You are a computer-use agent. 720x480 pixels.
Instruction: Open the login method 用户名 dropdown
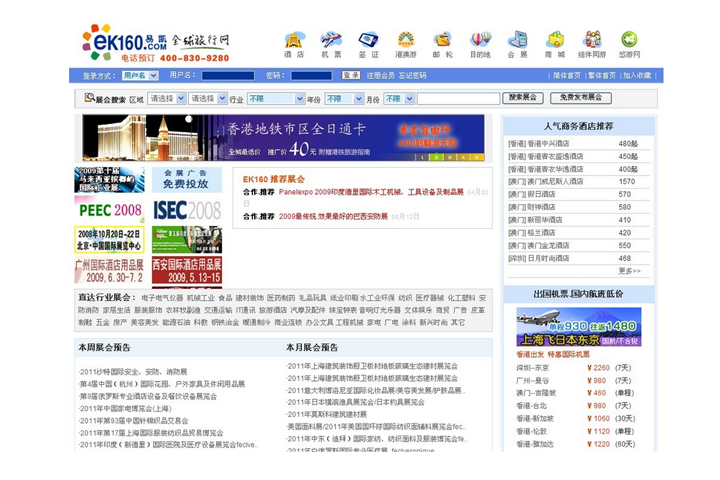141,75
